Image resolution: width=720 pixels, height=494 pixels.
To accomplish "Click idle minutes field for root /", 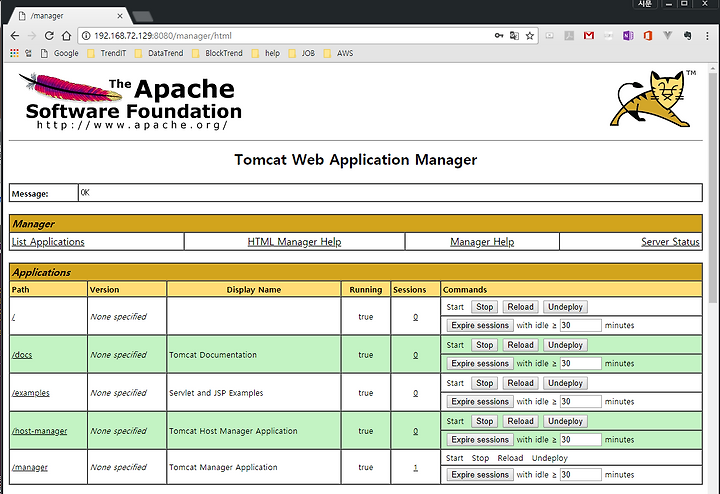I will [580, 326].
